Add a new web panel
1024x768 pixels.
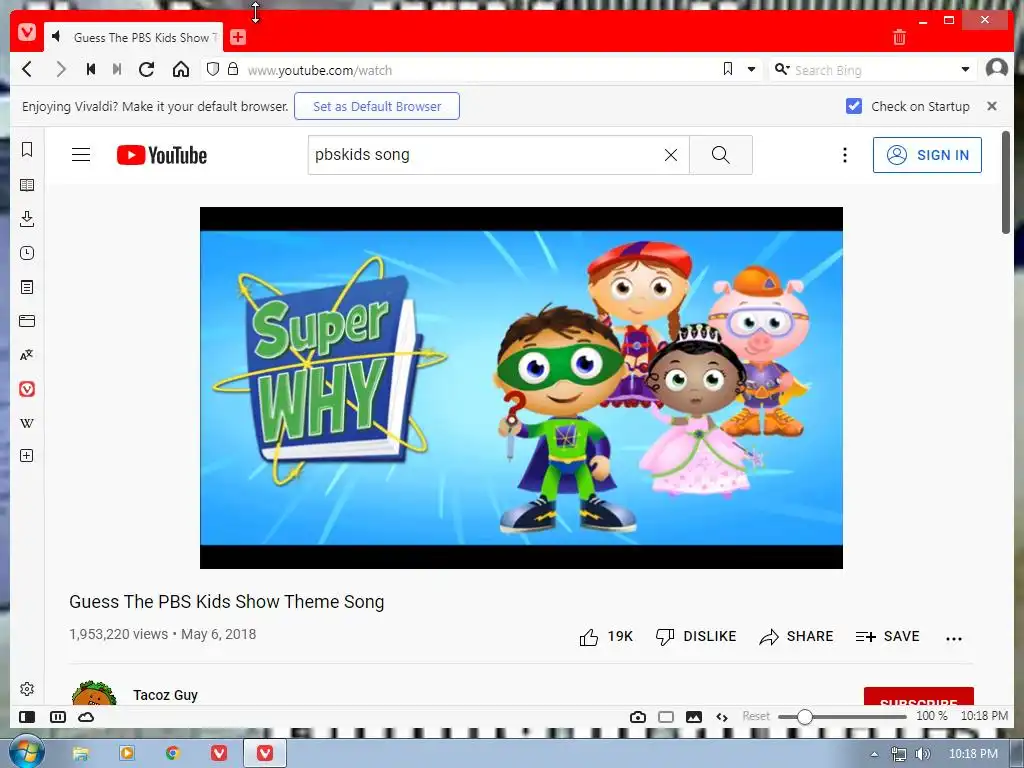[27, 456]
